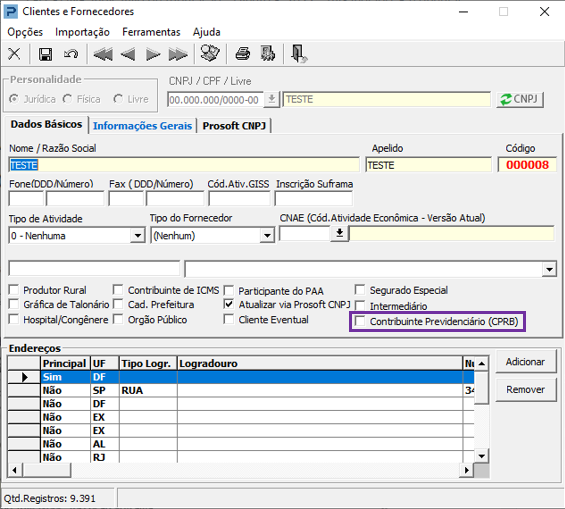Click the Adicionar address button
Viewport: 565px width, 509px height.
(526, 362)
